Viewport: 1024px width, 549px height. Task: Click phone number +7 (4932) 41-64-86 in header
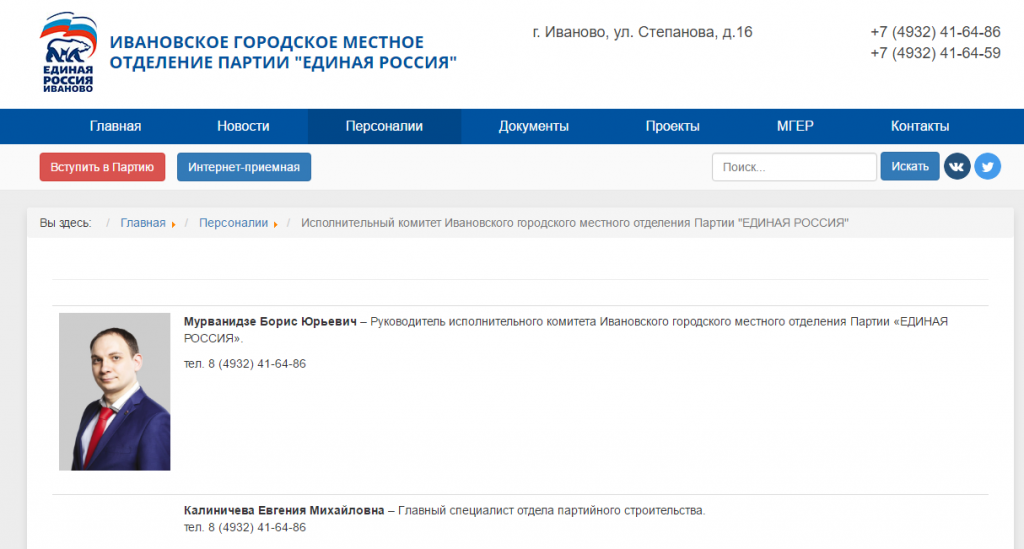[x=935, y=32]
